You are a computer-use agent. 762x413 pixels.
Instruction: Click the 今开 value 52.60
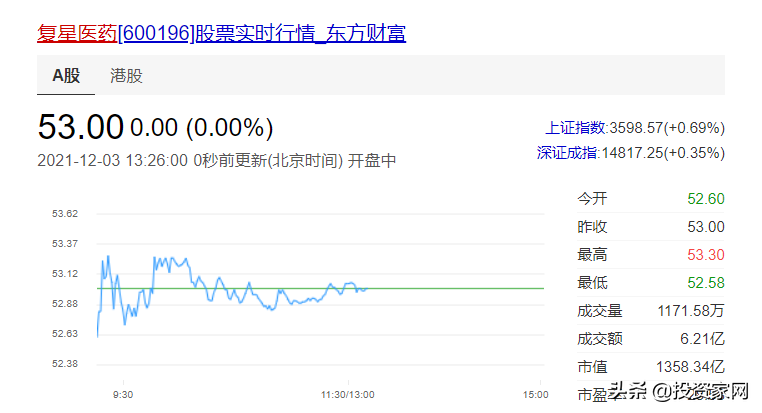706,198
